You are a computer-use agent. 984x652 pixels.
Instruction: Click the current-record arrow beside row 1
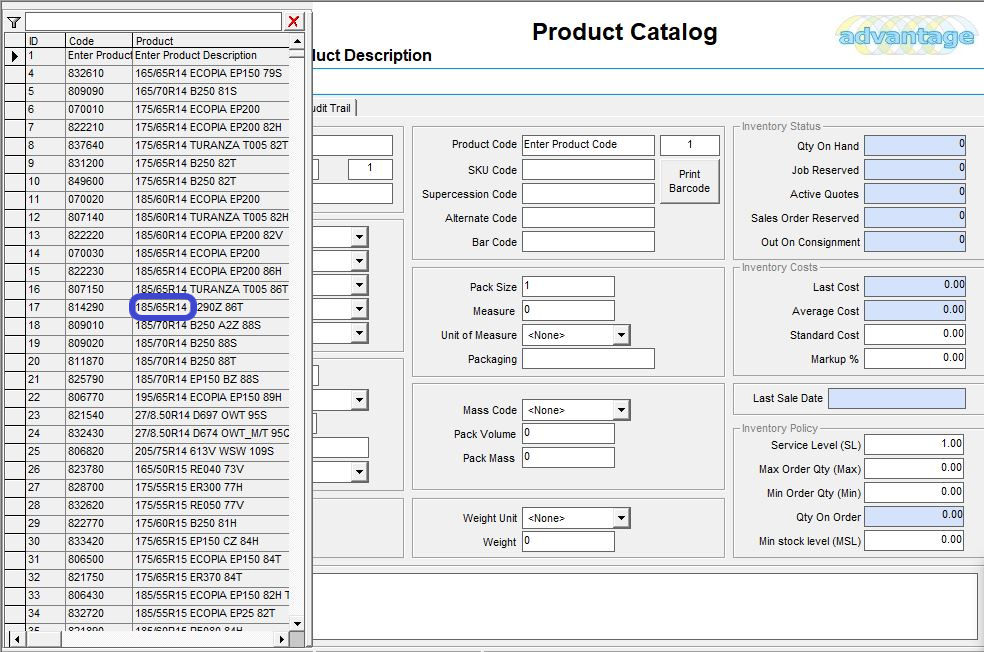tap(14, 56)
